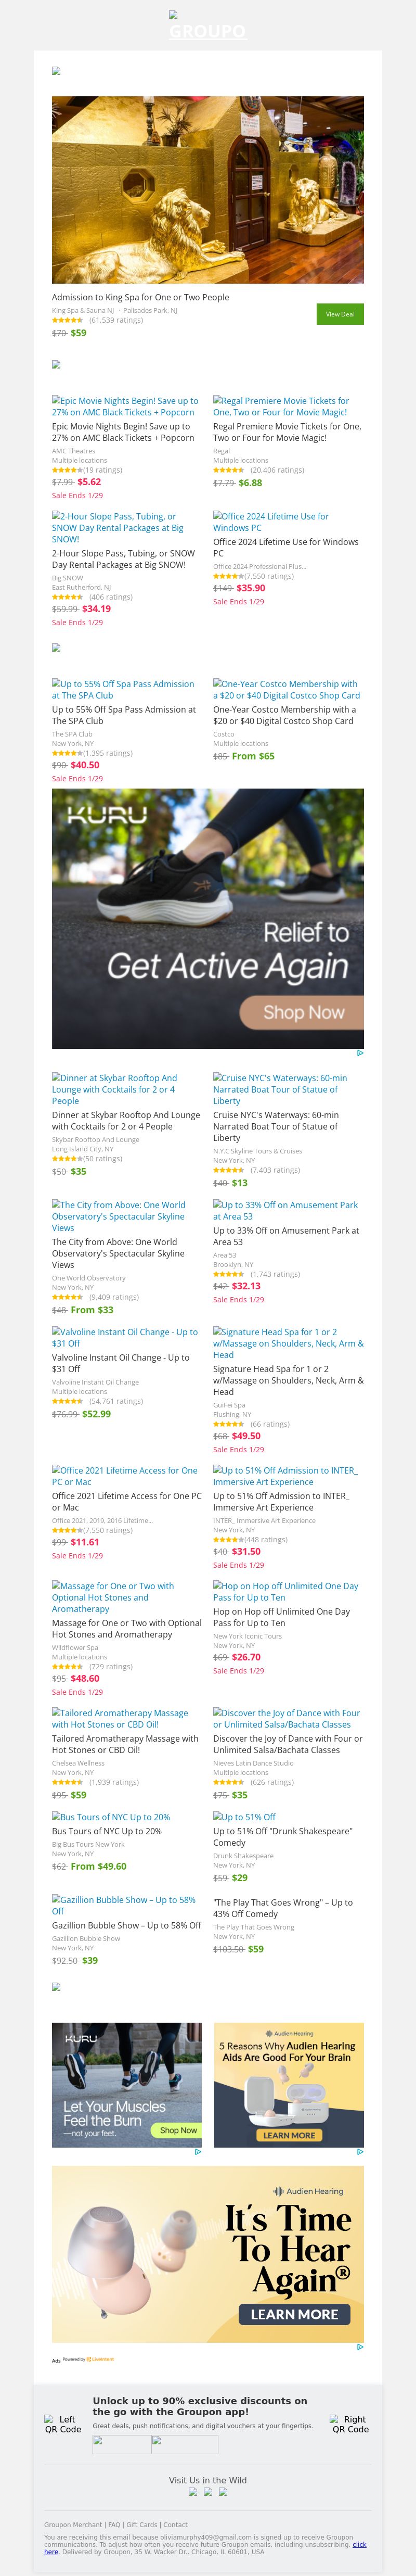Click the LiveIntent logo beside Powered by

click(100, 2359)
